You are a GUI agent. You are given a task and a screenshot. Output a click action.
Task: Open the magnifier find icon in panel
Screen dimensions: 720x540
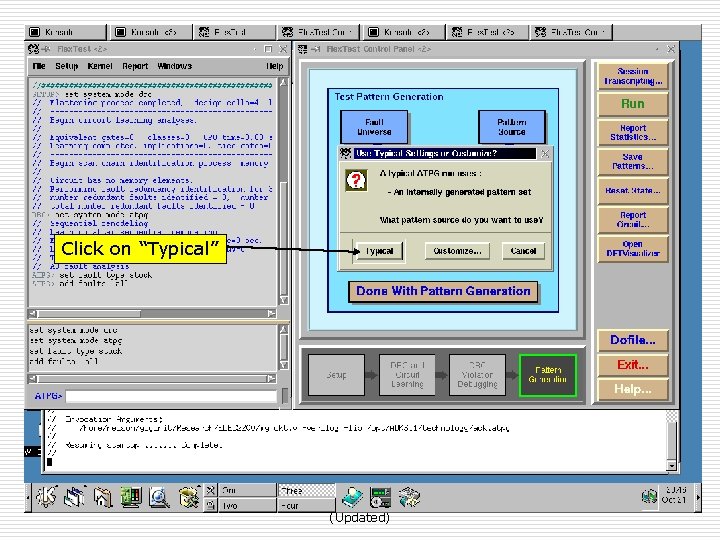click(x=159, y=497)
